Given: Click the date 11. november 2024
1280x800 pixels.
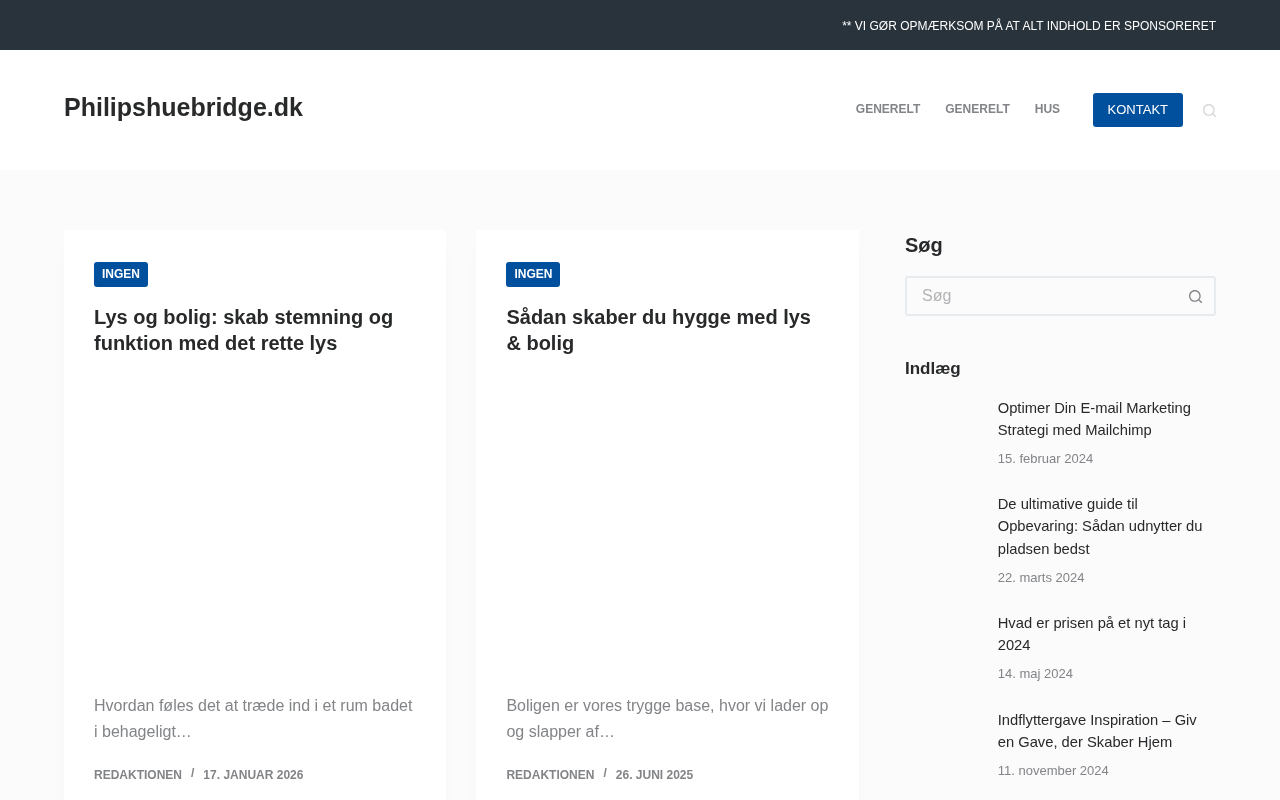Looking at the screenshot, I should pos(1053,771).
